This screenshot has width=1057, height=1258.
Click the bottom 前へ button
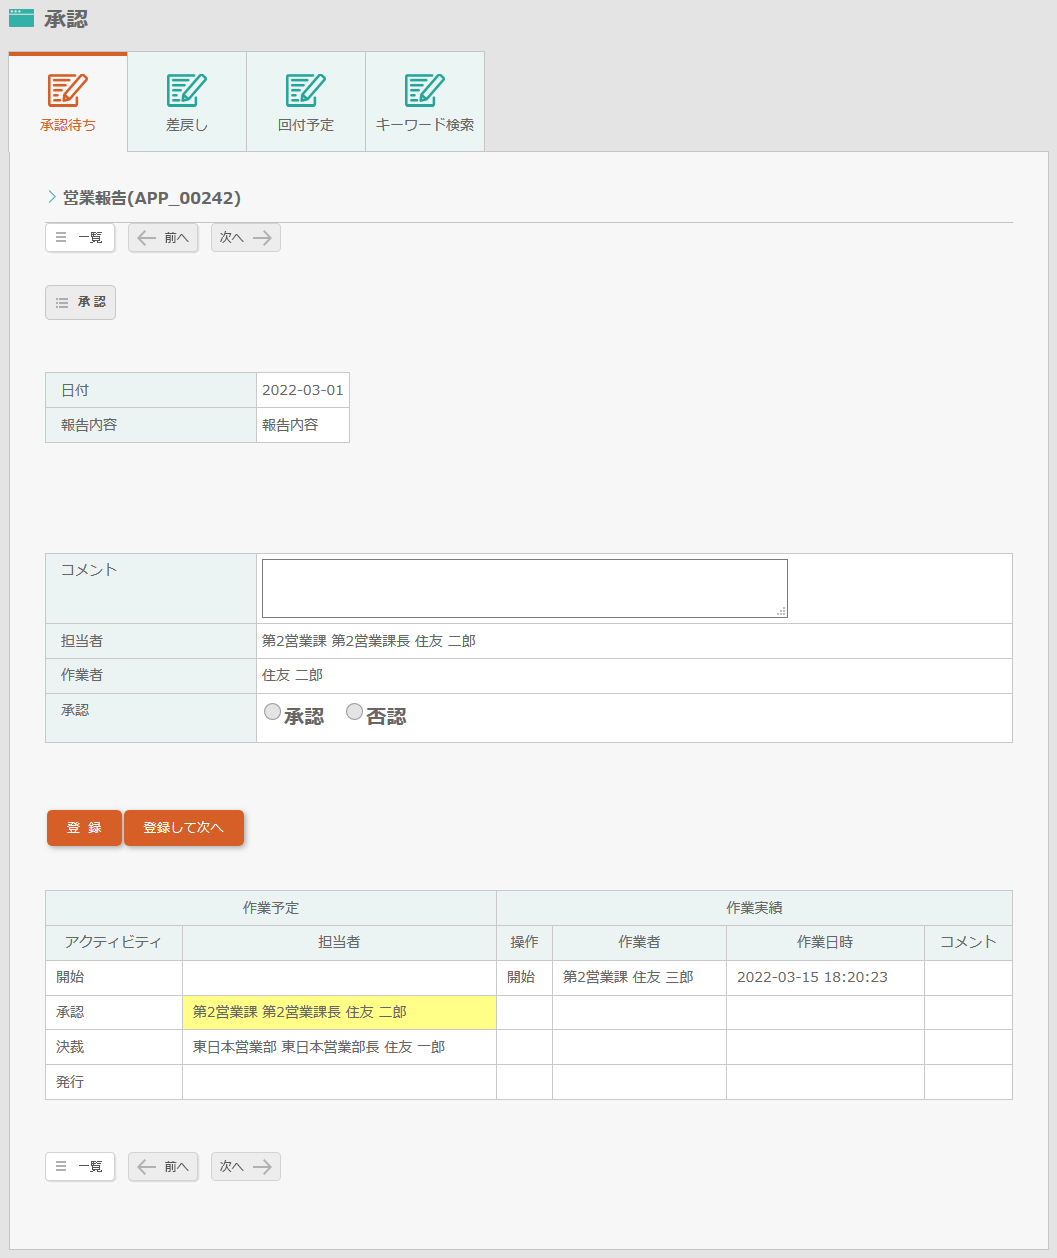click(x=163, y=1167)
